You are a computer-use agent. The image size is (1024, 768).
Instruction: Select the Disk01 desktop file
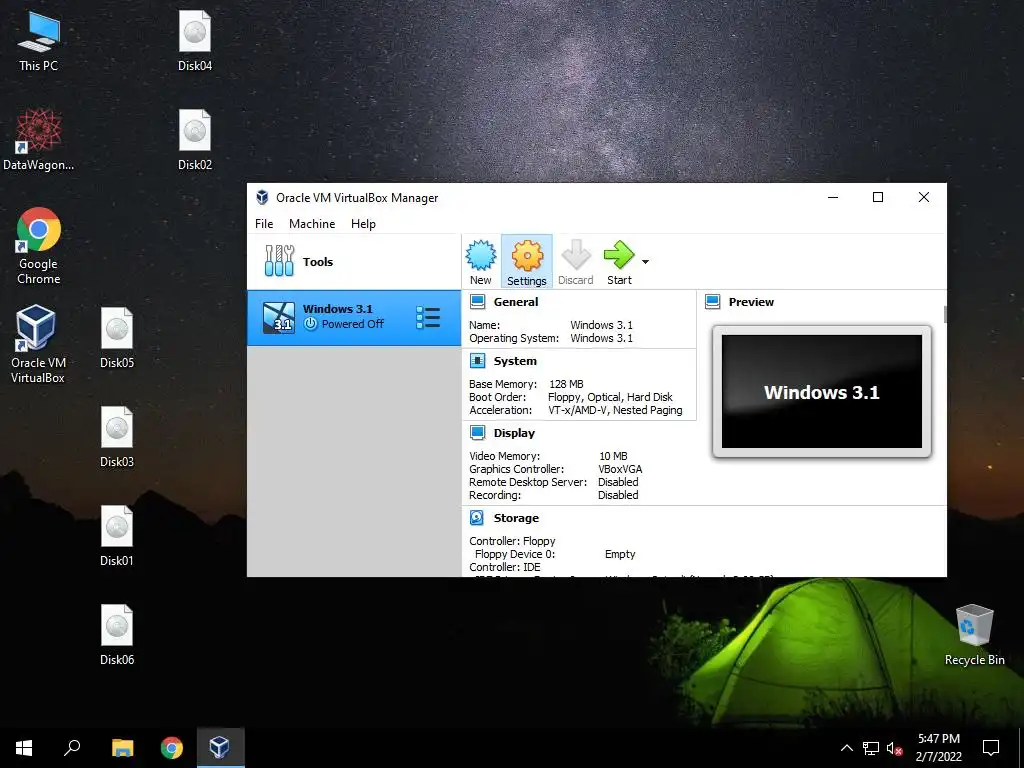coord(117,536)
